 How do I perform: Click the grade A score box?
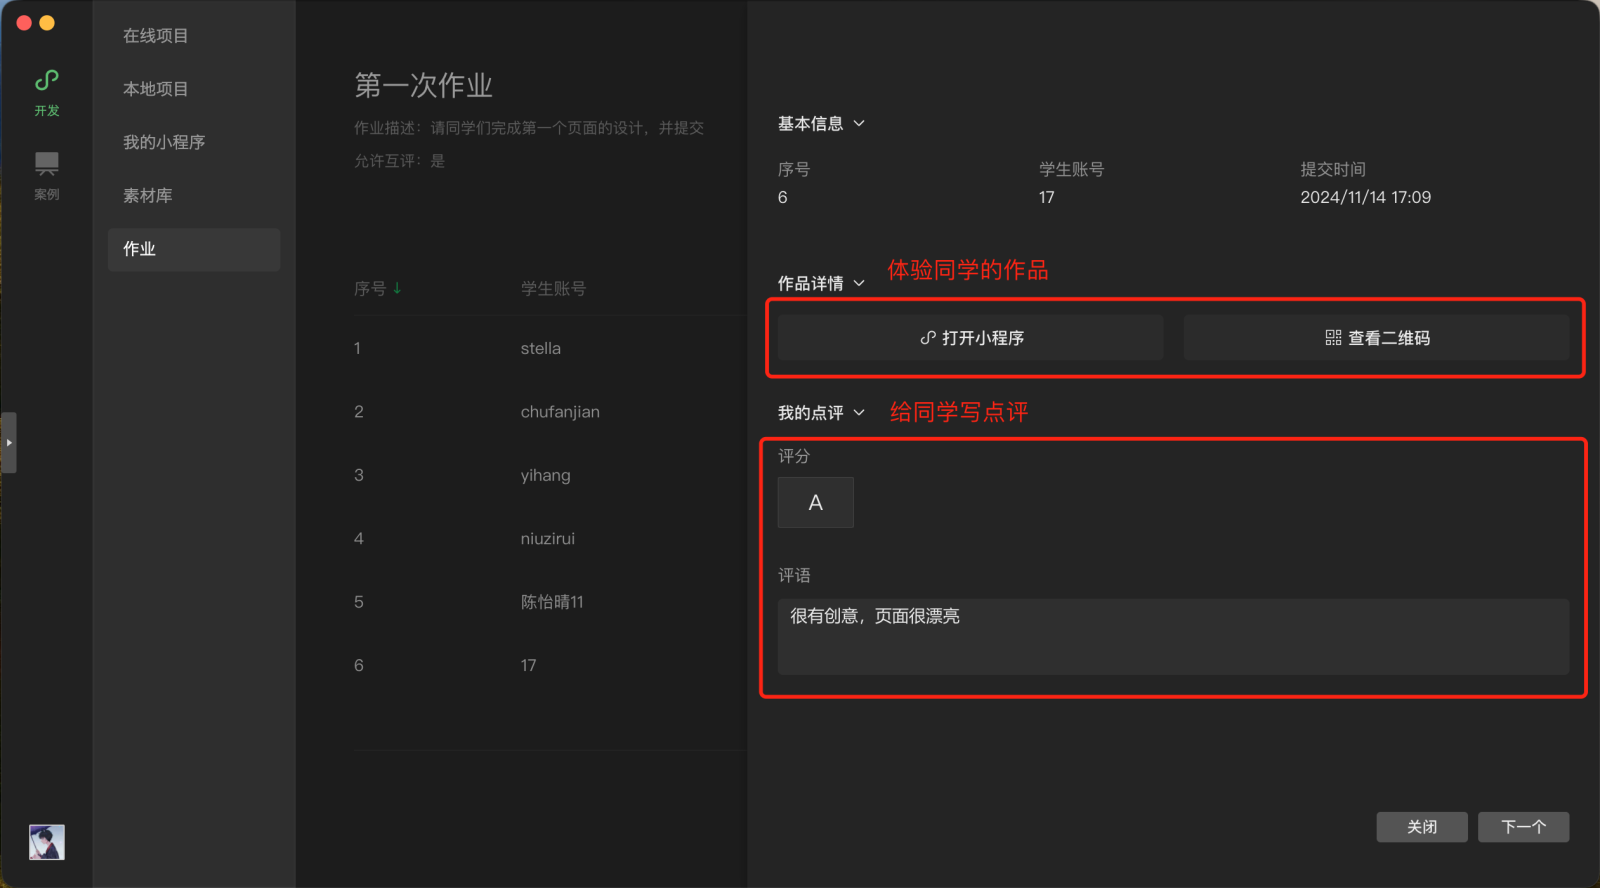click(816, 502)
